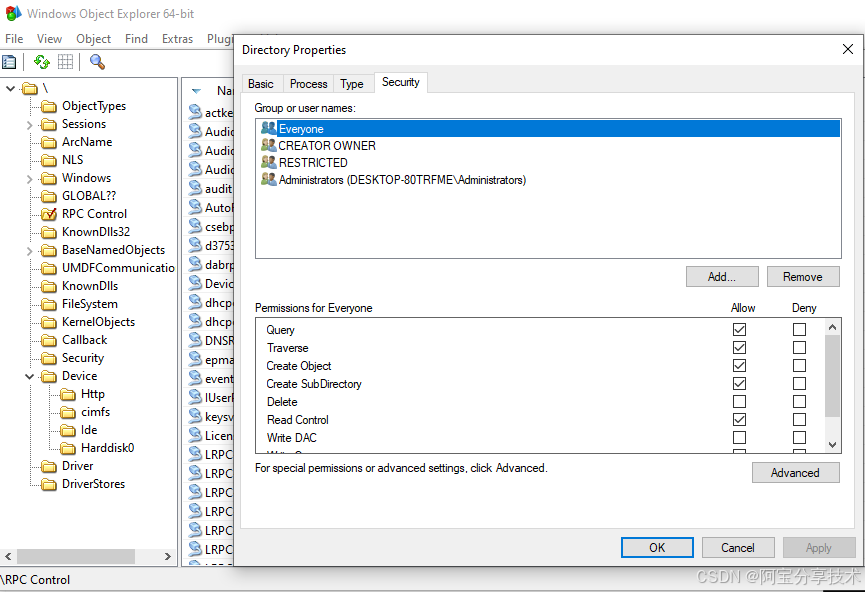The width and height of the screenshot is (865, 592).
Task: Click the RESTRICTED group icon
Action: point(269,162)
